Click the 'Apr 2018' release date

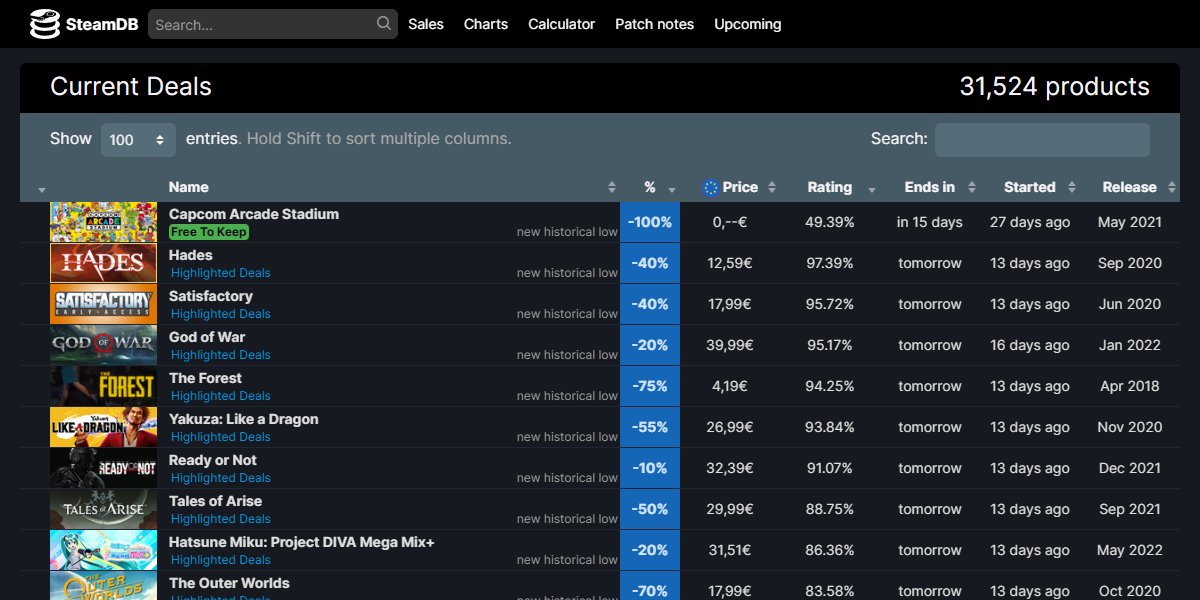click(x=1130, y=386)
